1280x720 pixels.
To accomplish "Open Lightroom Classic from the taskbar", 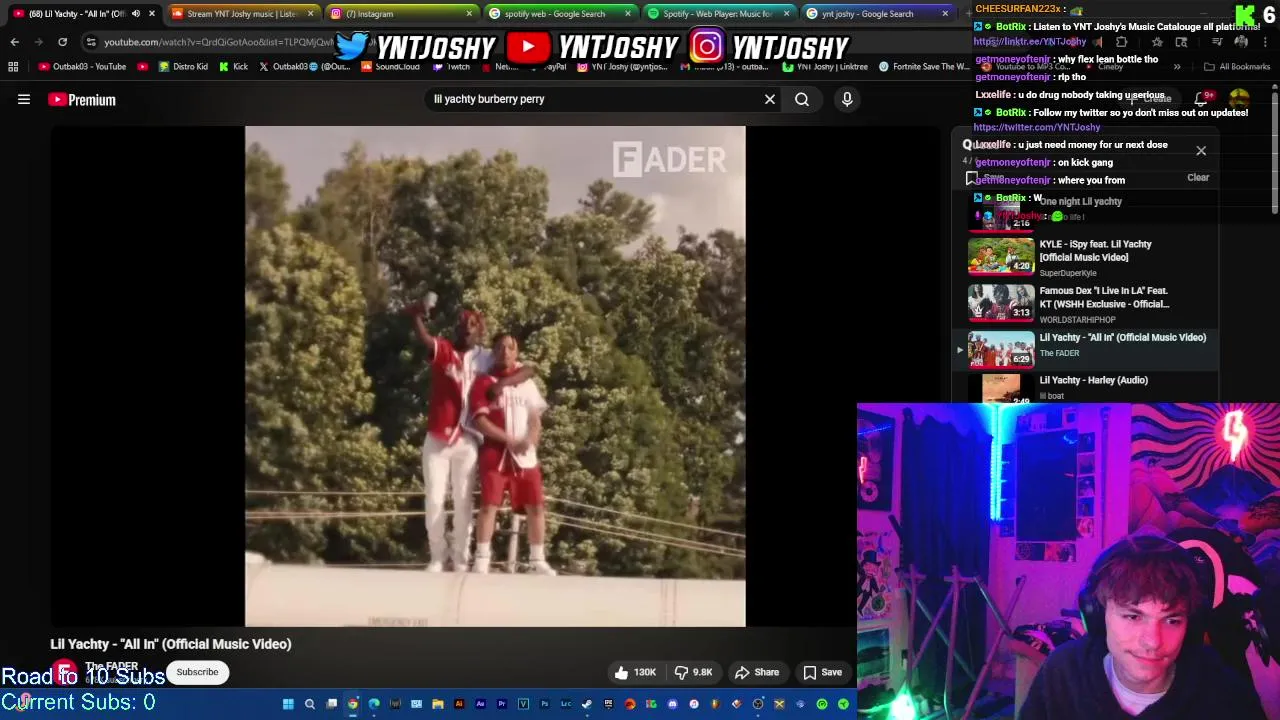I will (x=566, y=704).
